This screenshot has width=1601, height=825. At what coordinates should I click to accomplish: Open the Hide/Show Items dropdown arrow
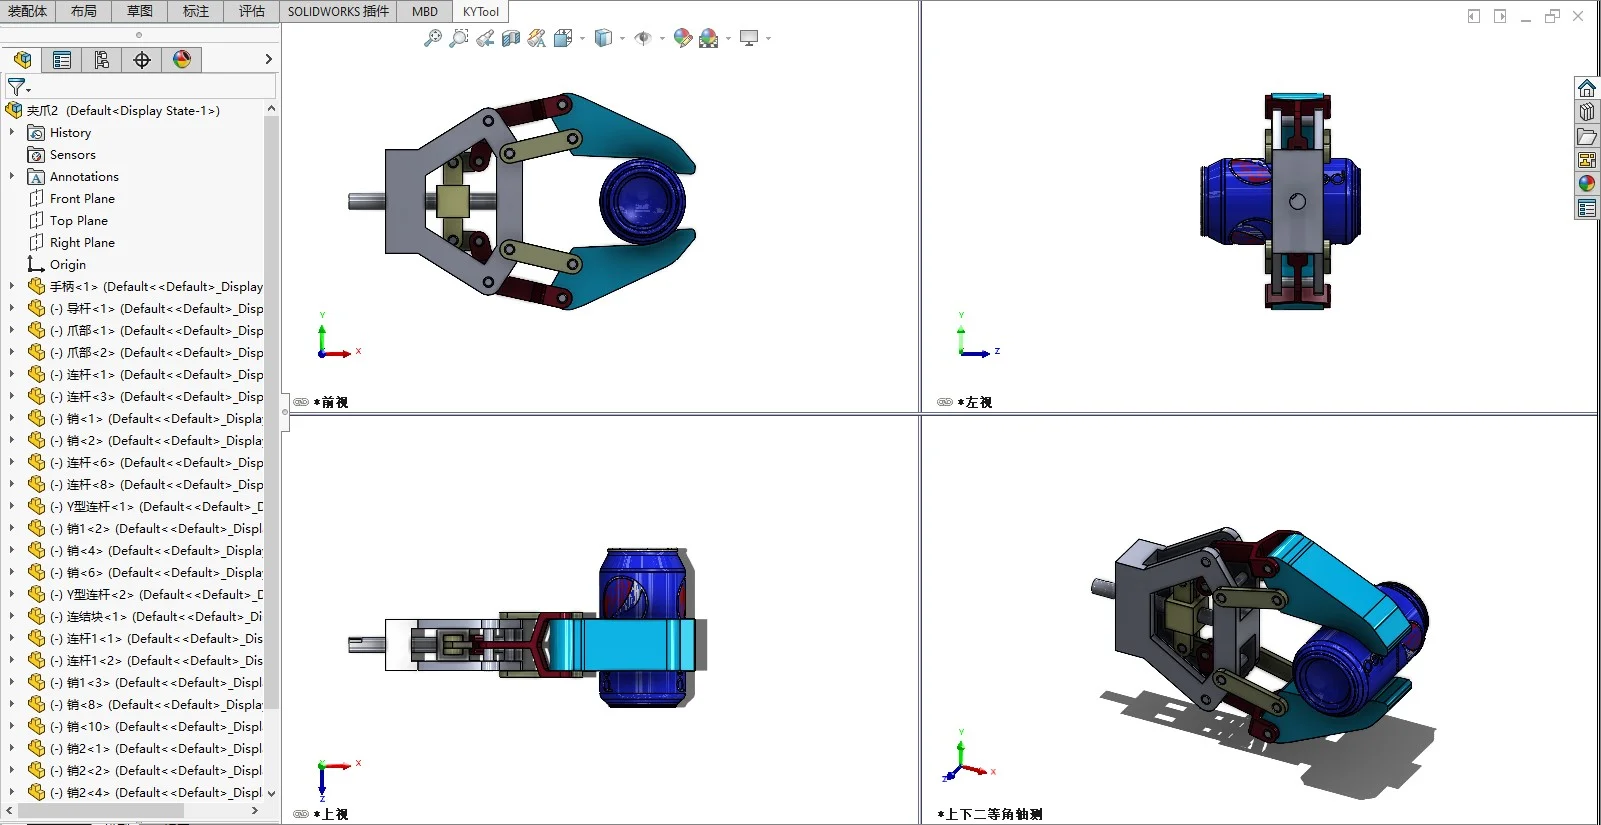pyautogui.click(x=662, y=39)
